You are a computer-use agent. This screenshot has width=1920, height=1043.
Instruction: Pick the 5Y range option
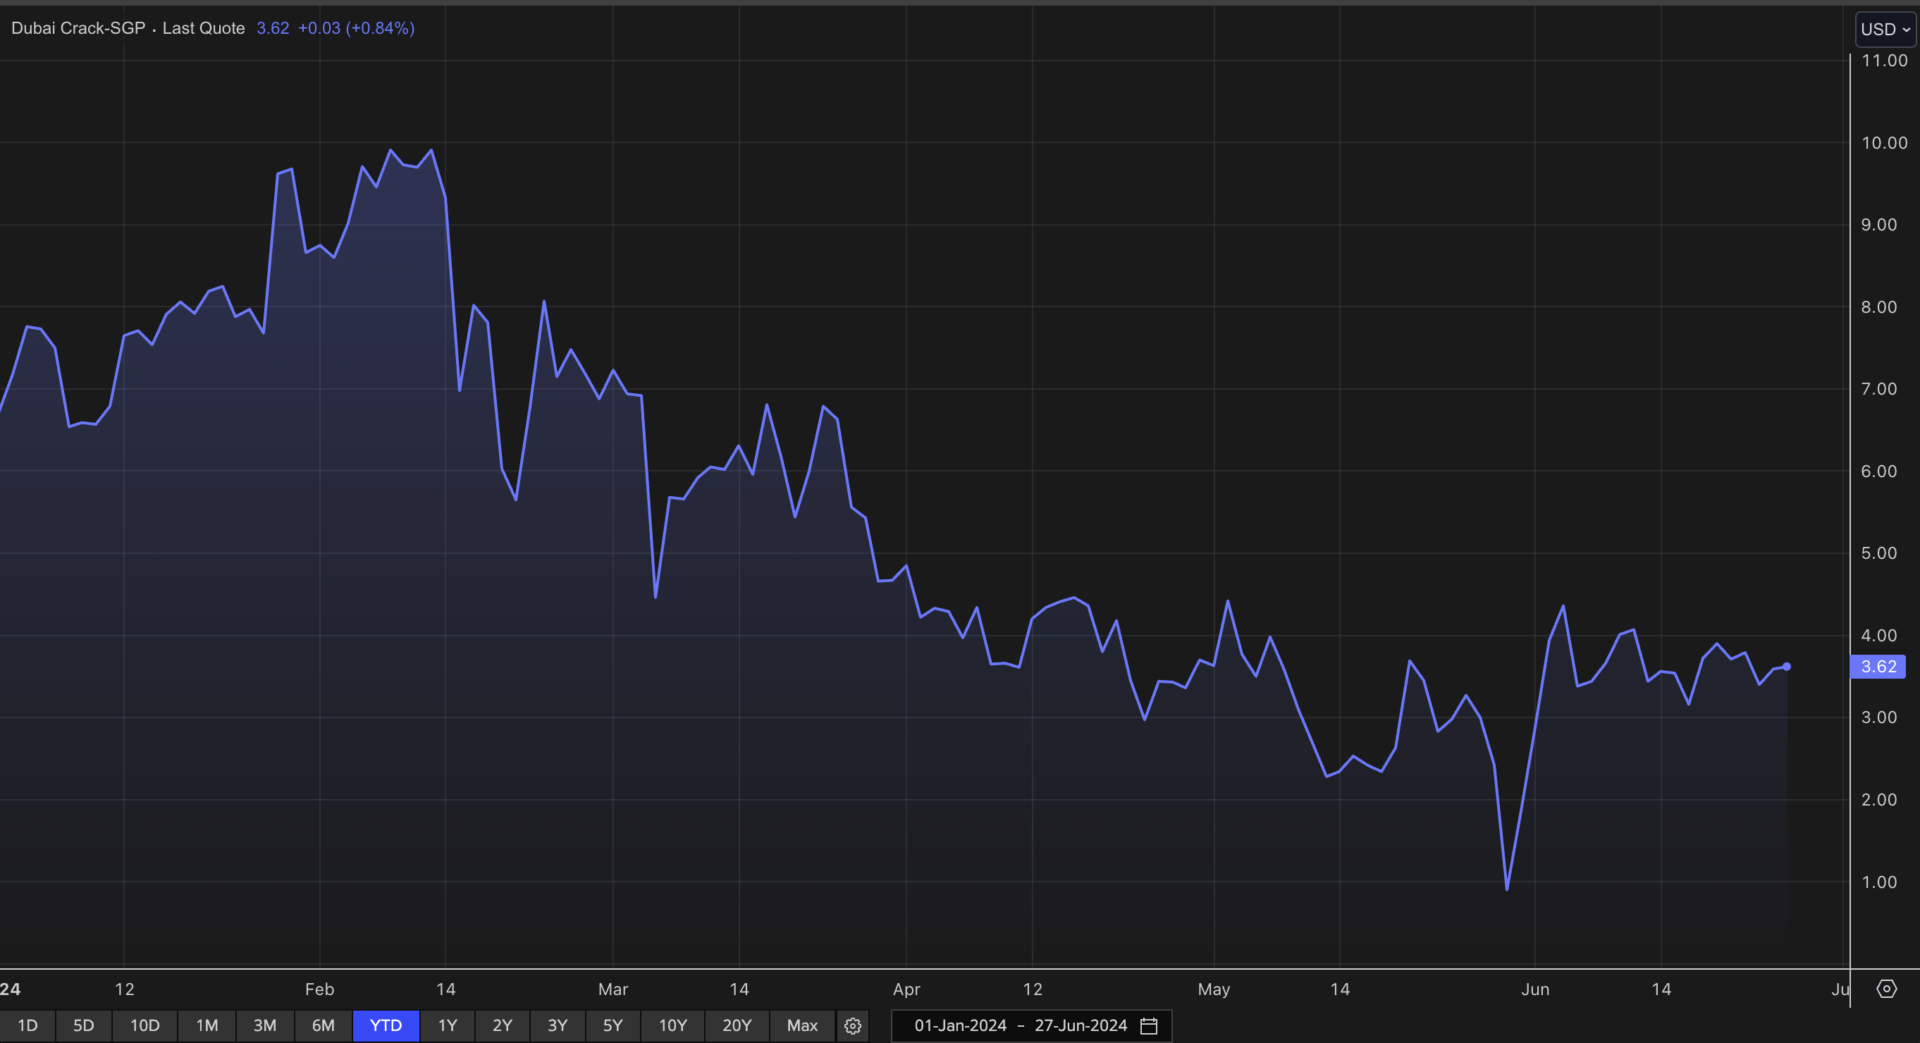(x=612, y=1026)
